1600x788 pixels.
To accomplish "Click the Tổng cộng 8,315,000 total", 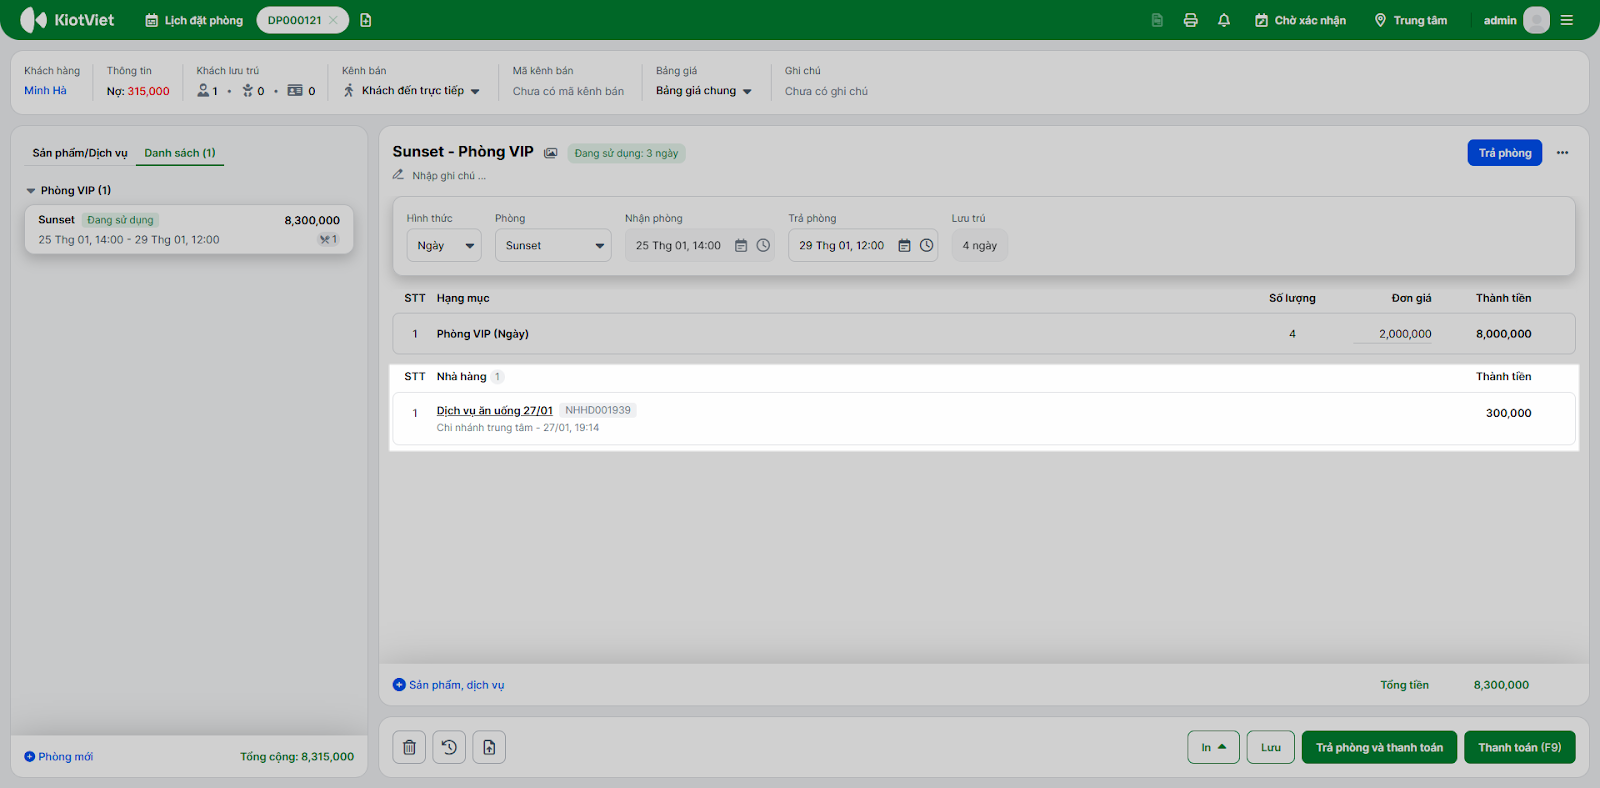I will click(x=297, y=757).
